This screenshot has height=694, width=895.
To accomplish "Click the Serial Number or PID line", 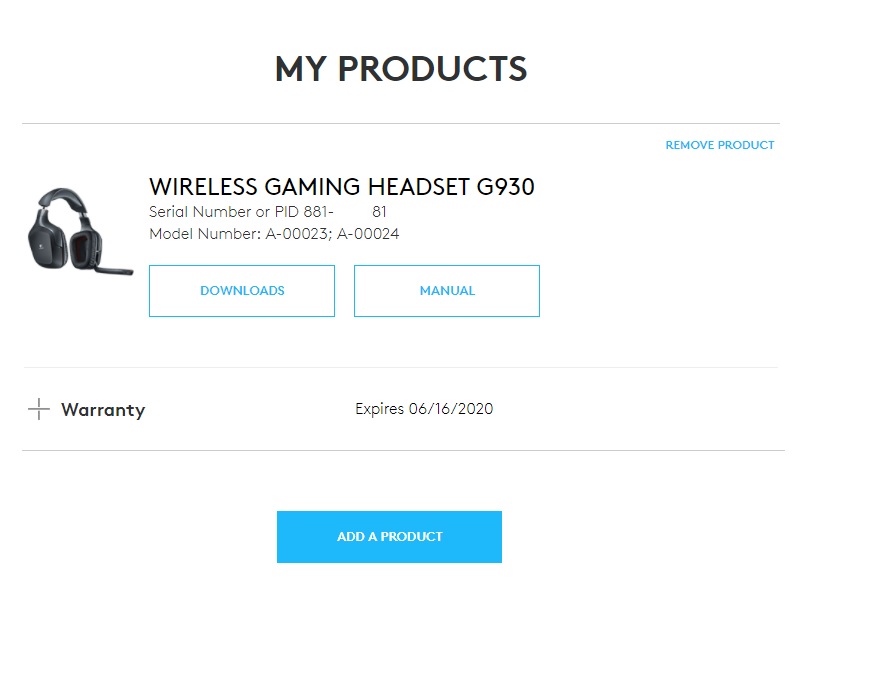I will (x=268, y=212).
